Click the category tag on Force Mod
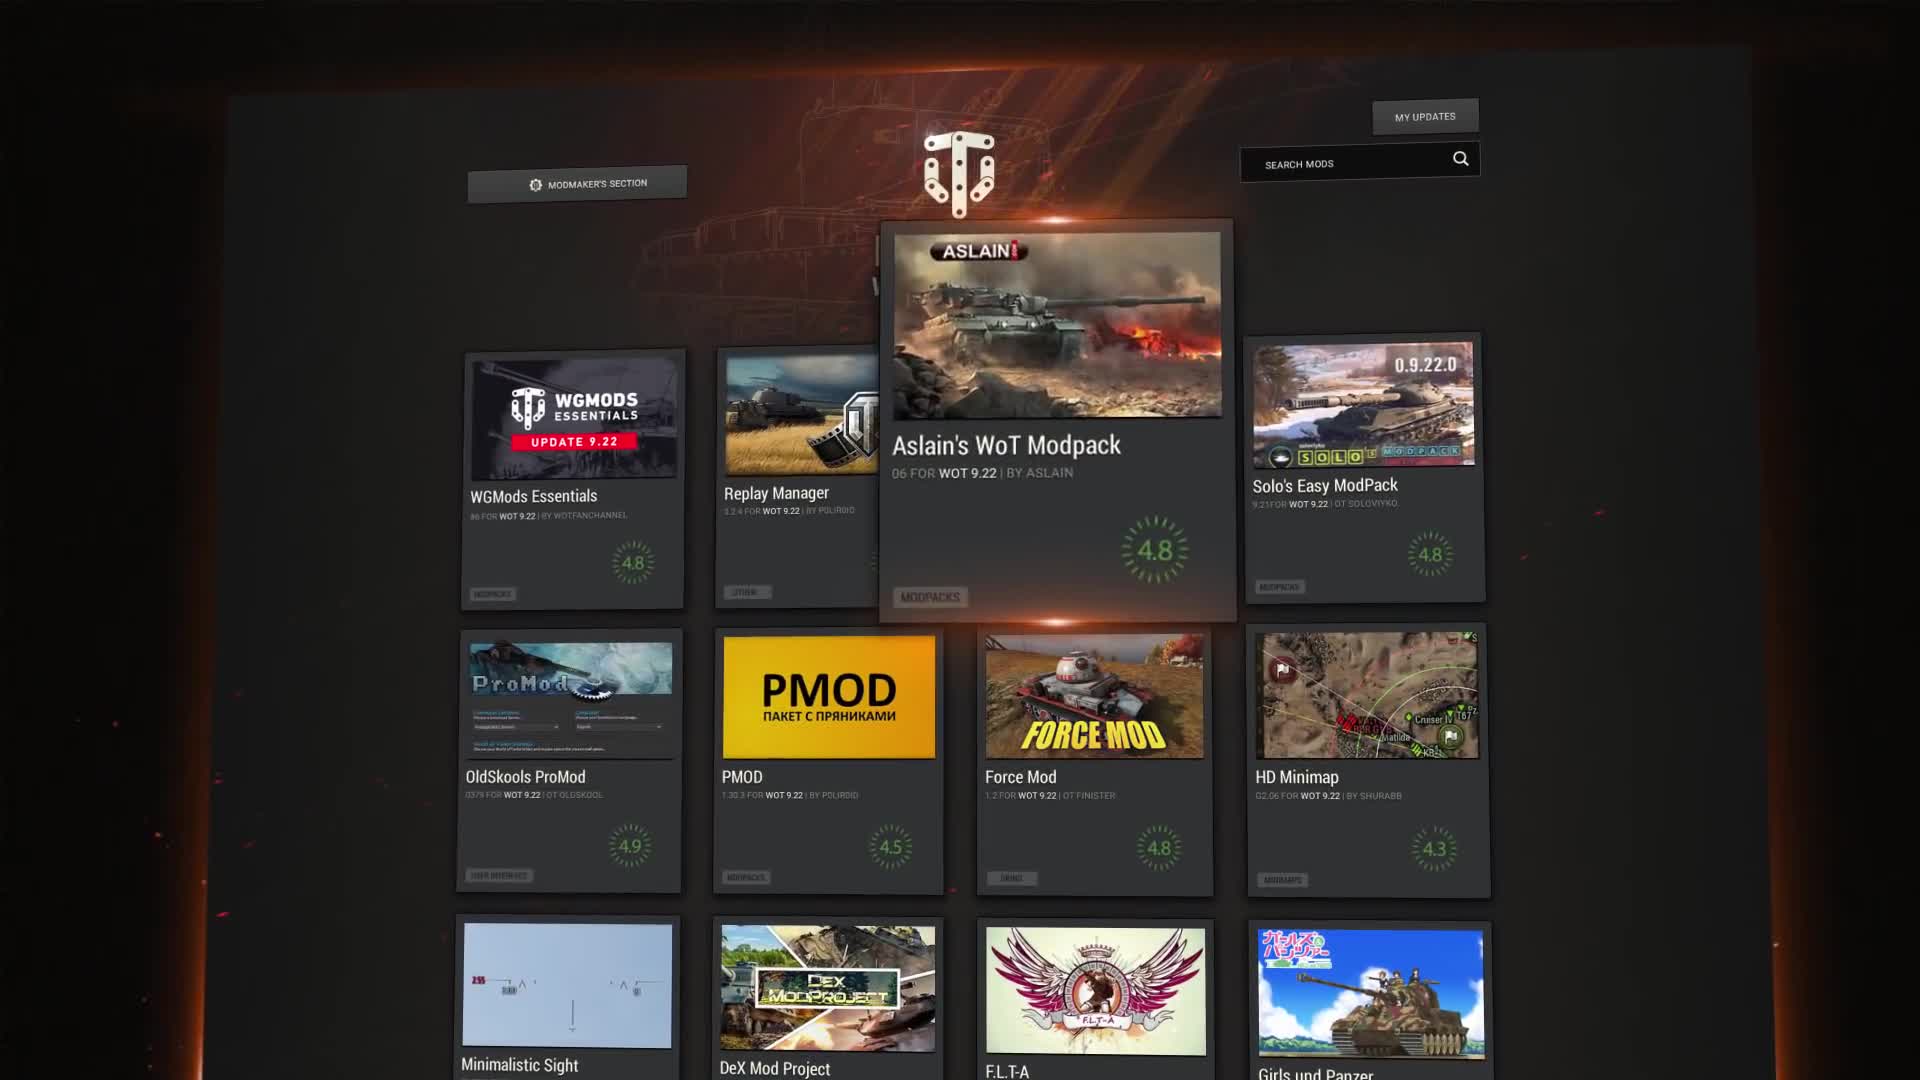The width and height of the screenshot is (1920, 1080). (1012, 878)
